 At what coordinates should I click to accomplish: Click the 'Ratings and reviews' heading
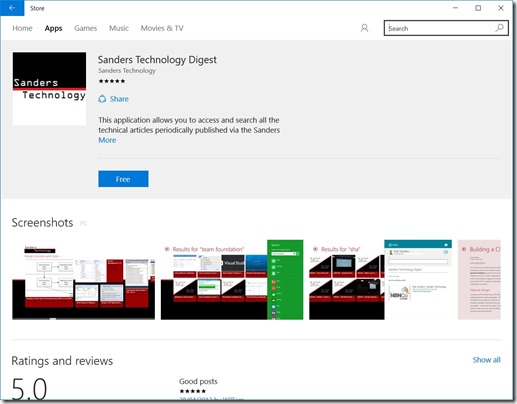click(x=62, y=361)
